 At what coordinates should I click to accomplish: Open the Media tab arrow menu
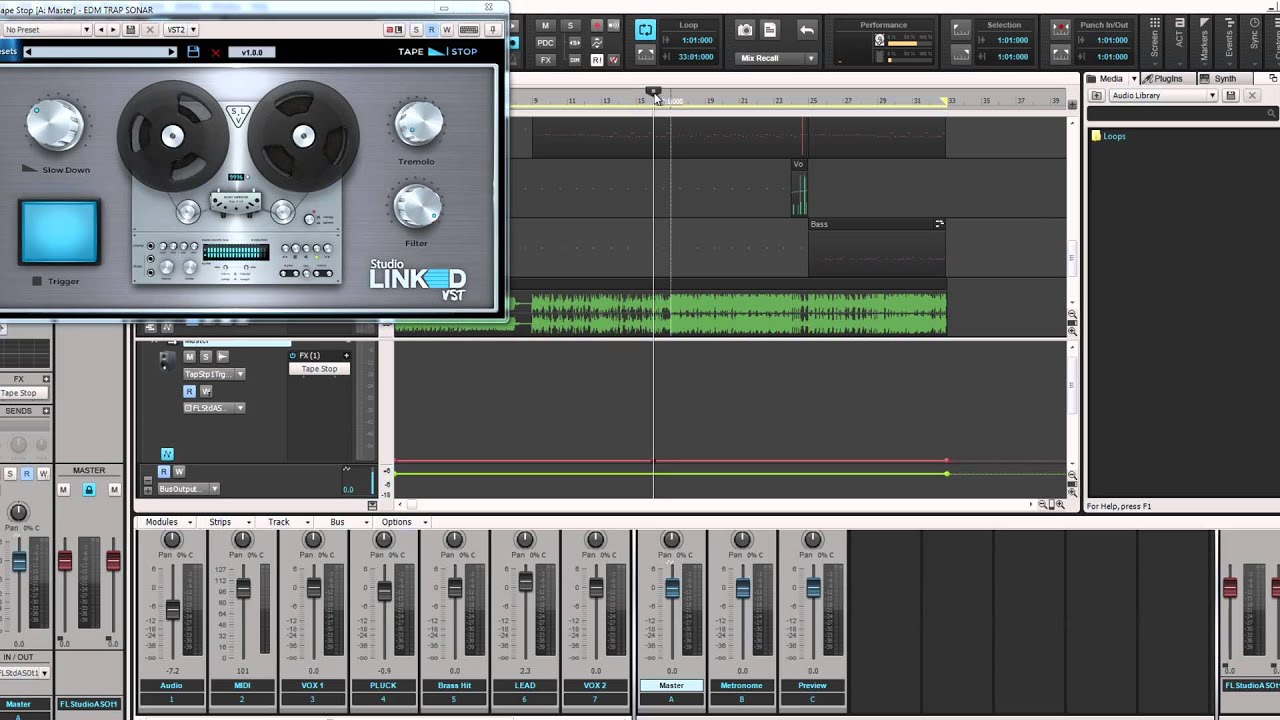click(1134, 79)
